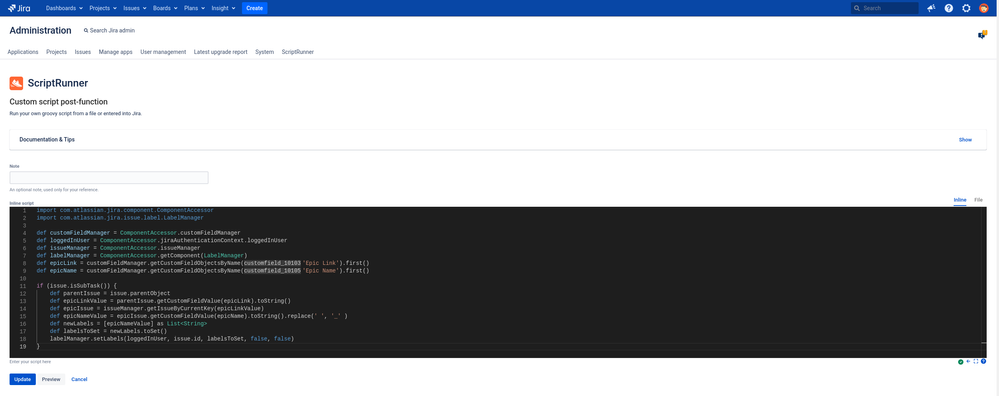Go to Issues admin tab
This screenshot has height=396, width=999.
click(83, 52)
